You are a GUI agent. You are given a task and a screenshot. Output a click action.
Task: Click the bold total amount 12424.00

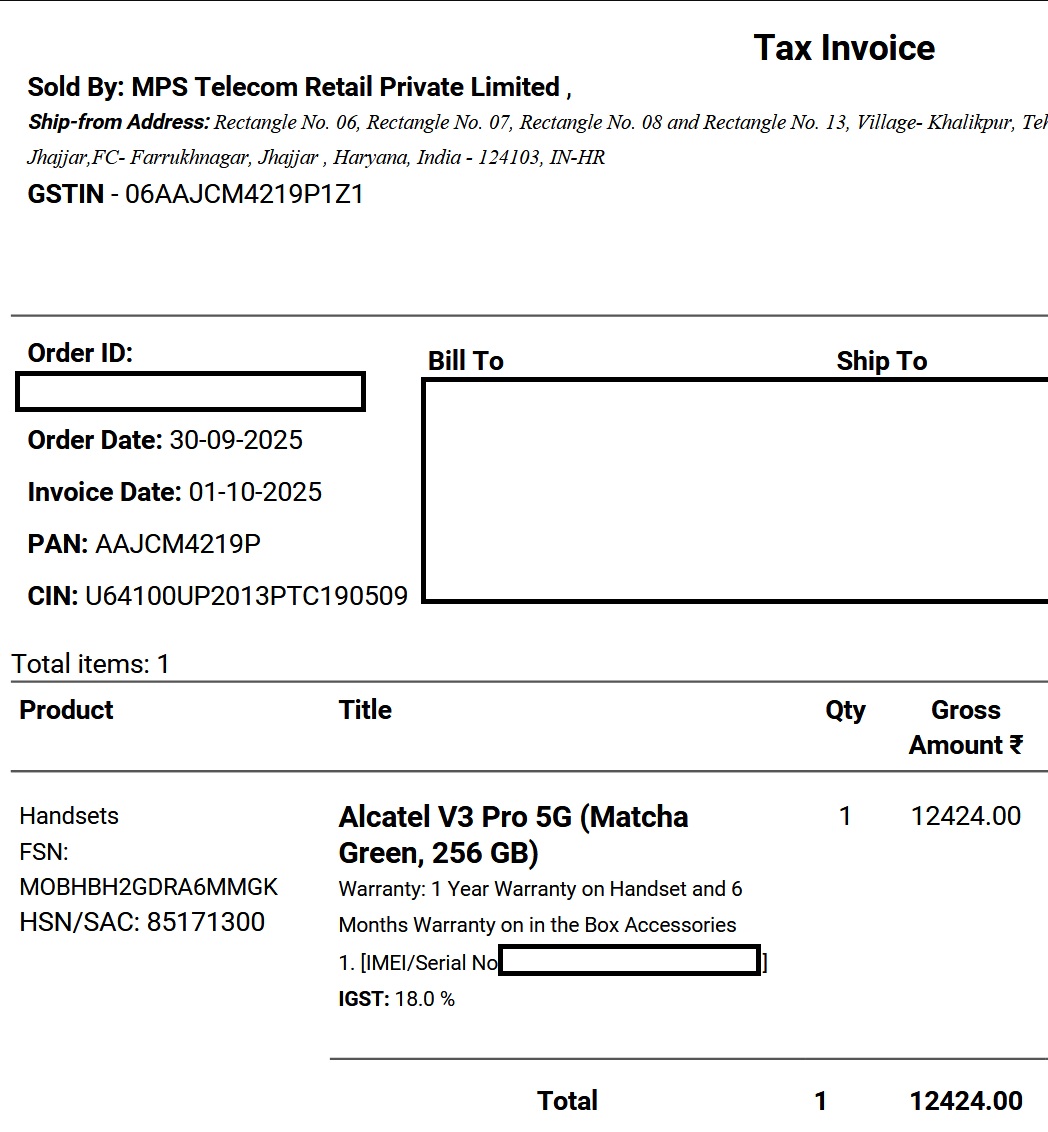(965, 1101)
